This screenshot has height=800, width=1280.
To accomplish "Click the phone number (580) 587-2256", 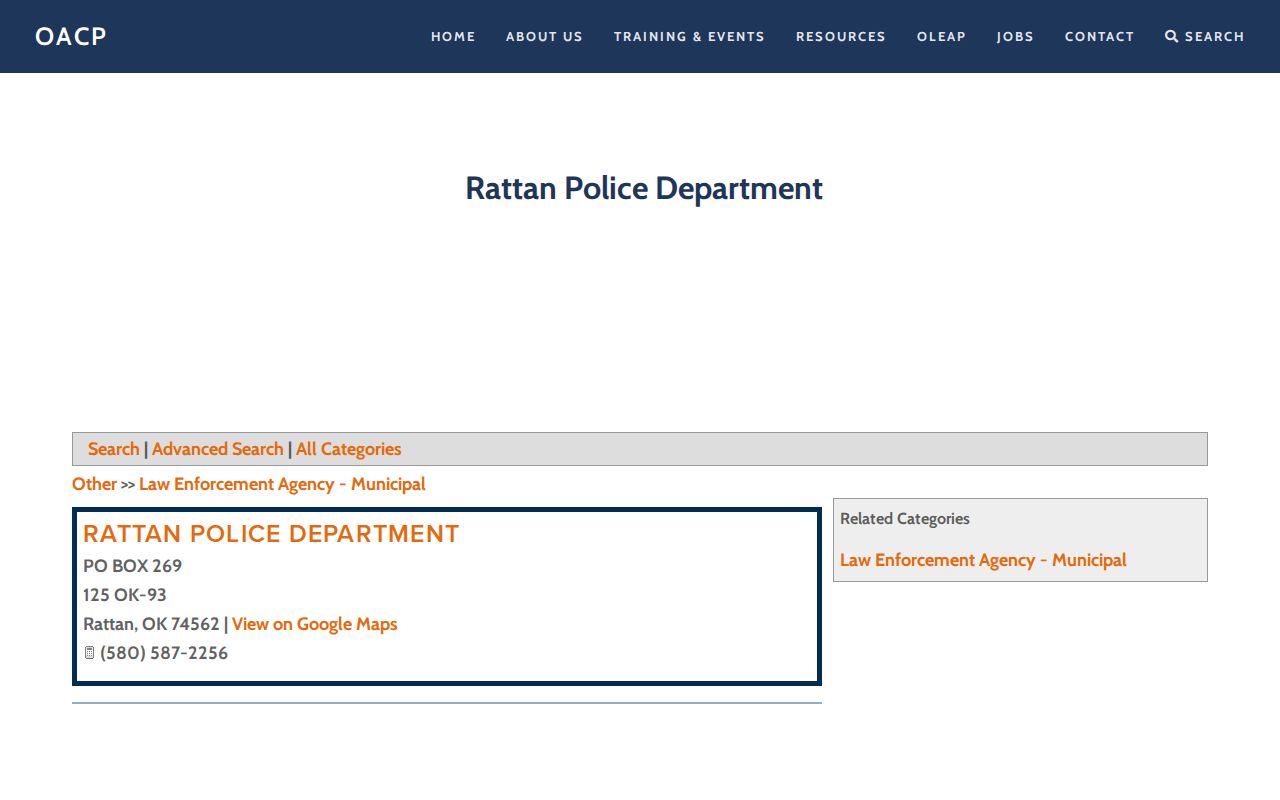I will (164, 653).
